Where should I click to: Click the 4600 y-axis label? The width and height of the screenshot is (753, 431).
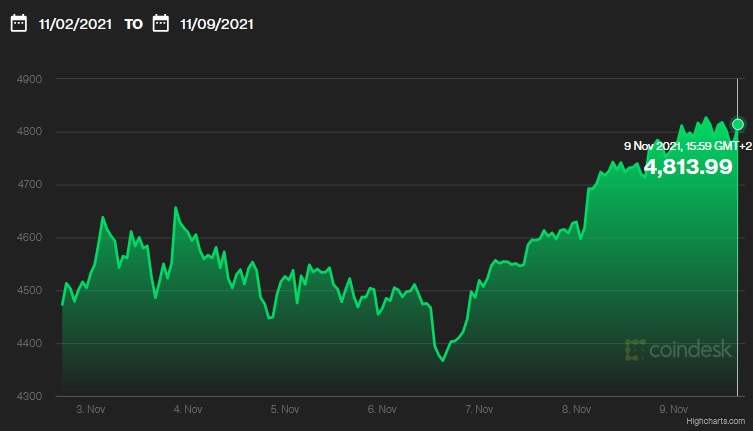[28, 238]
